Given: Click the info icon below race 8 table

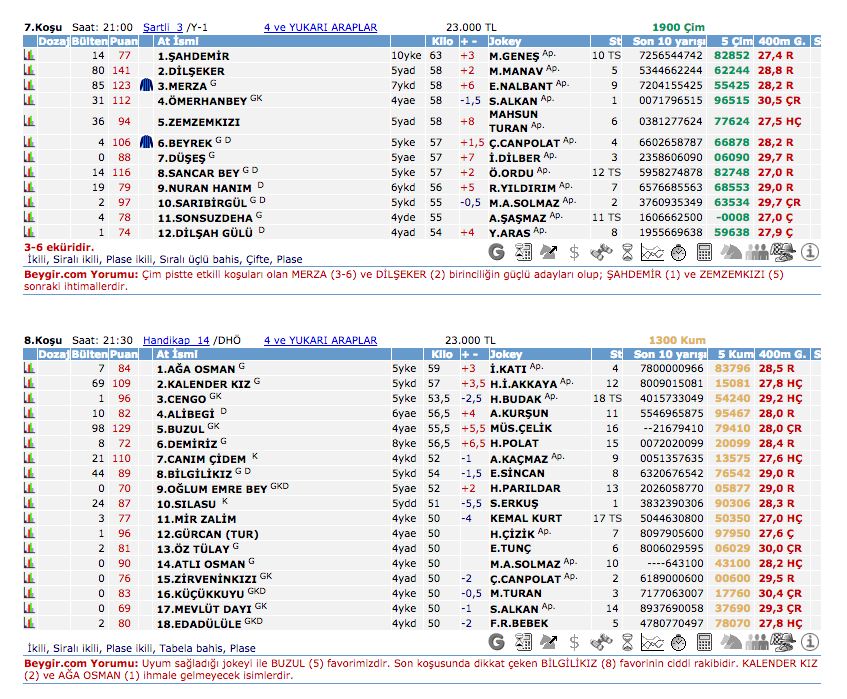Looking at the screenshot, I should click(809, 641).
